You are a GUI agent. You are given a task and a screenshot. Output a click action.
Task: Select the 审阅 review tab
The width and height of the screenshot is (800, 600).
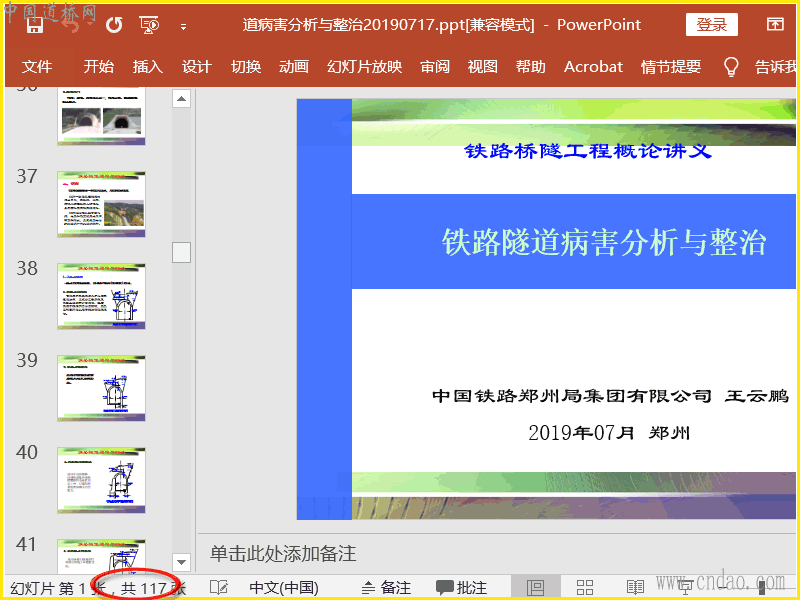click(435, 66)
